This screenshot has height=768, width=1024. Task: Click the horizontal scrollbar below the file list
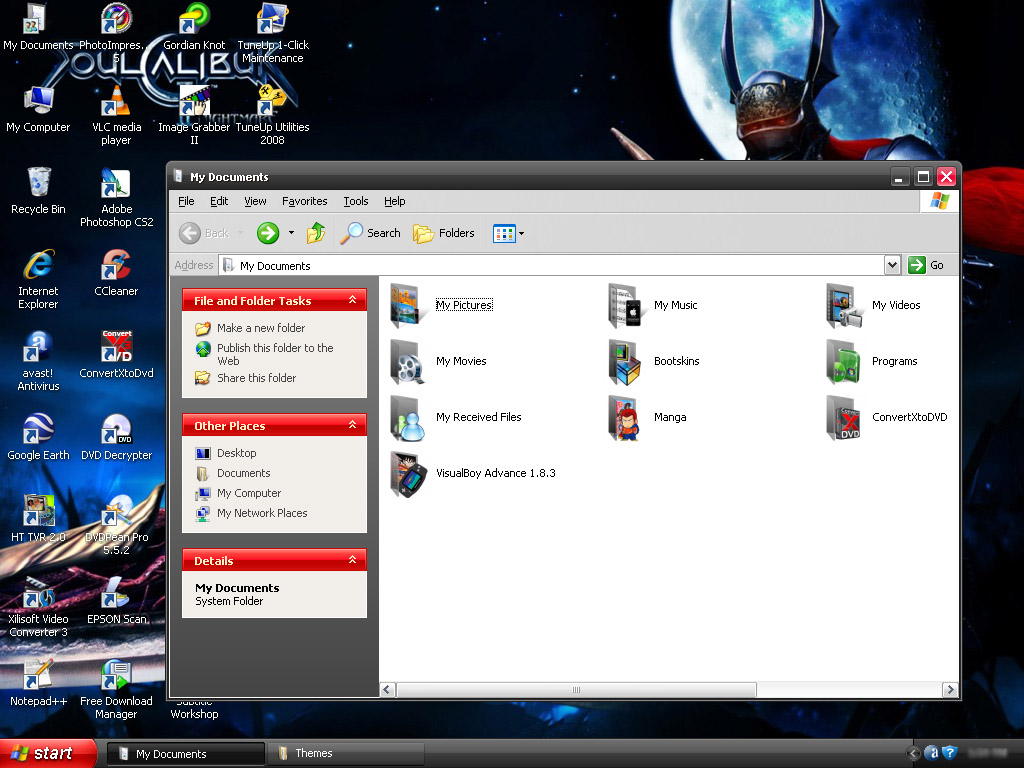(x=575, y=689)
